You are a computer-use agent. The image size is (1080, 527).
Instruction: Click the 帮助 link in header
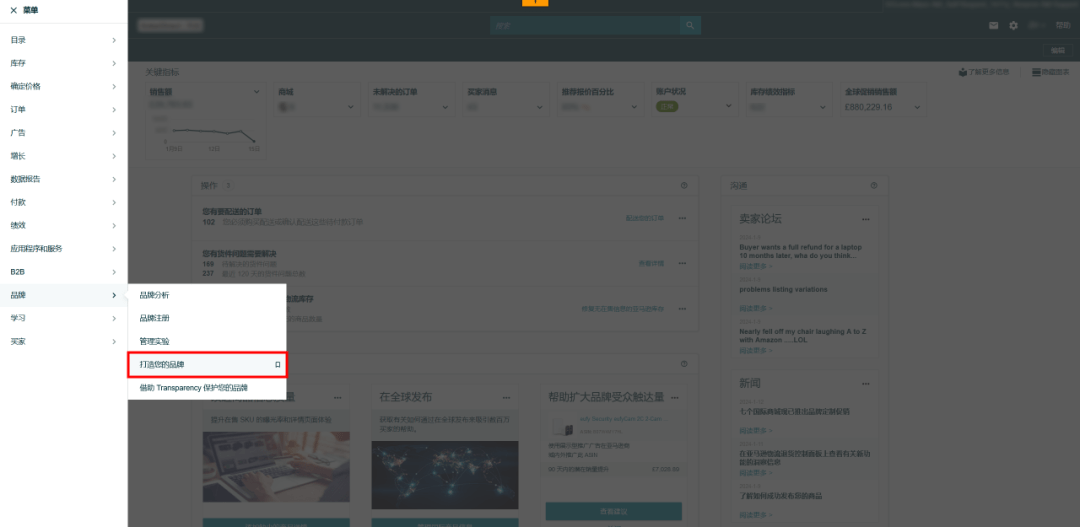click(1062, 26)
